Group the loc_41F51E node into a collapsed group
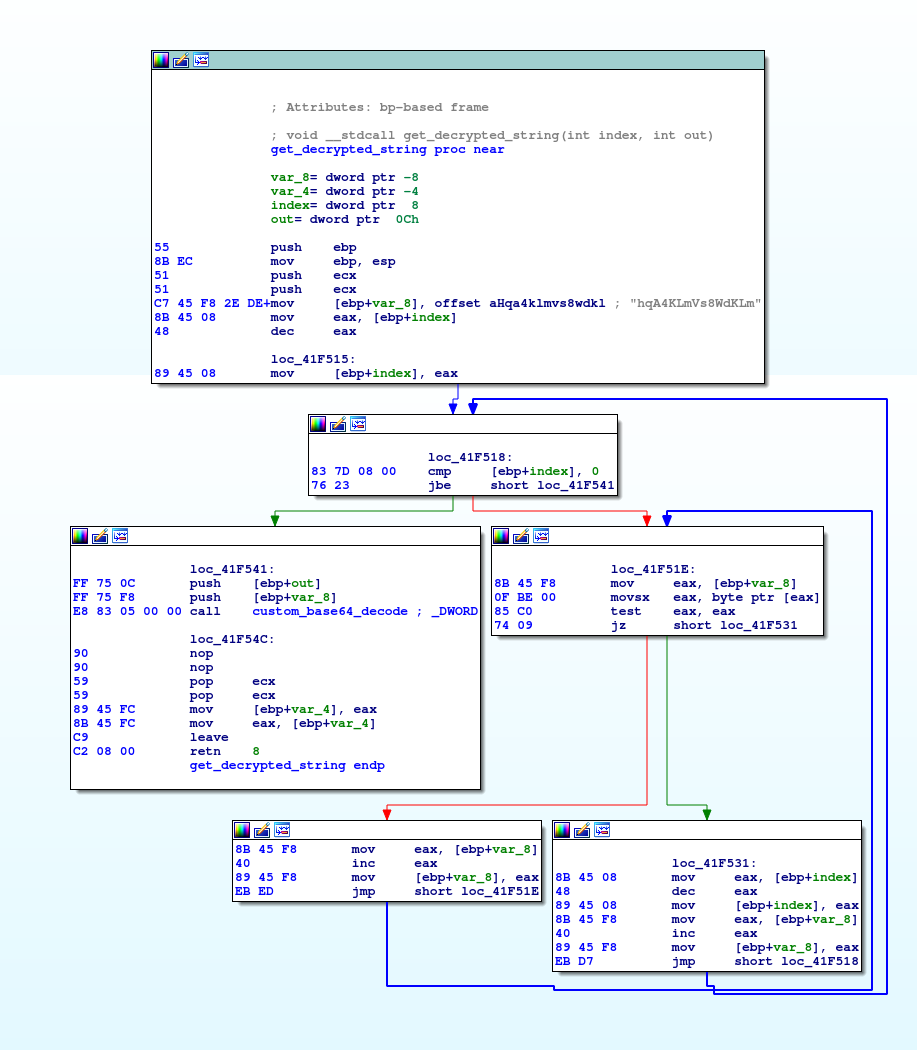This screenshot has width=917, height=1050. point(540,536)
